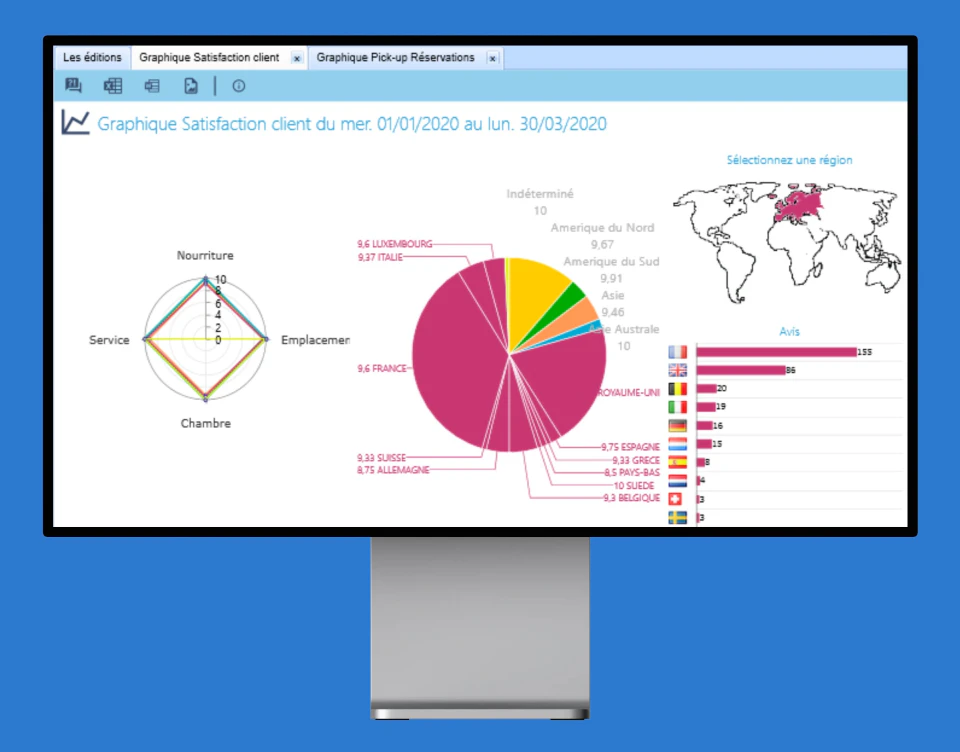This screenshot has height=752, width=960.
Task: Select the United Kingdom flag in the bar chart
Action: 677,369
